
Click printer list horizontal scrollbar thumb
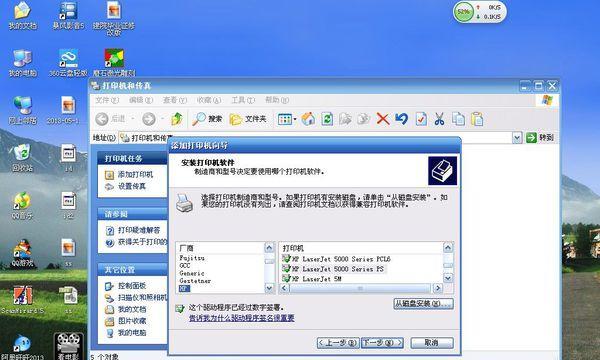click(360, 288)
